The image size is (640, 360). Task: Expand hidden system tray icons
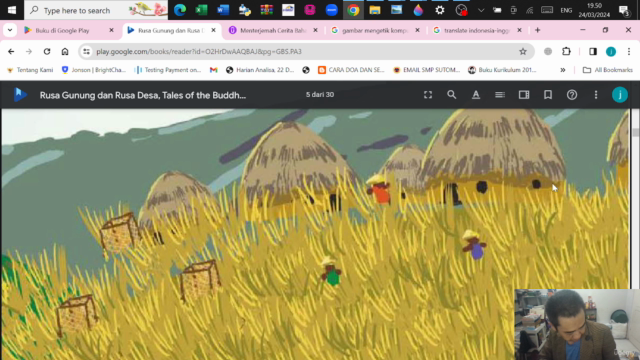[481, 10]
